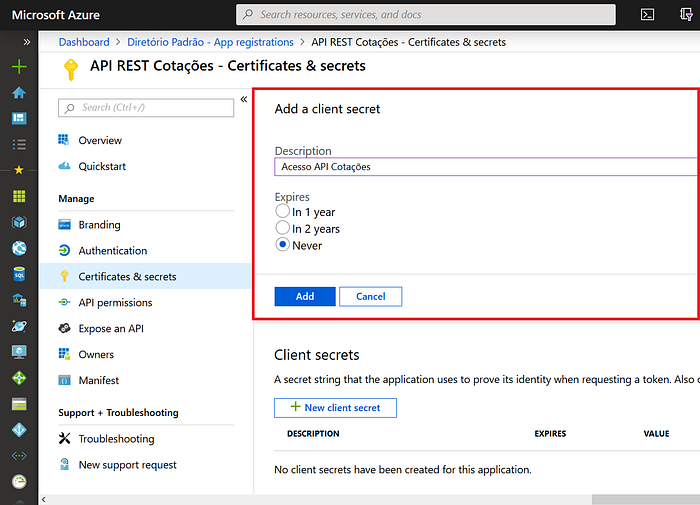Focus the top search resources box
Screen dimensions: 700x505
(426, 15)
